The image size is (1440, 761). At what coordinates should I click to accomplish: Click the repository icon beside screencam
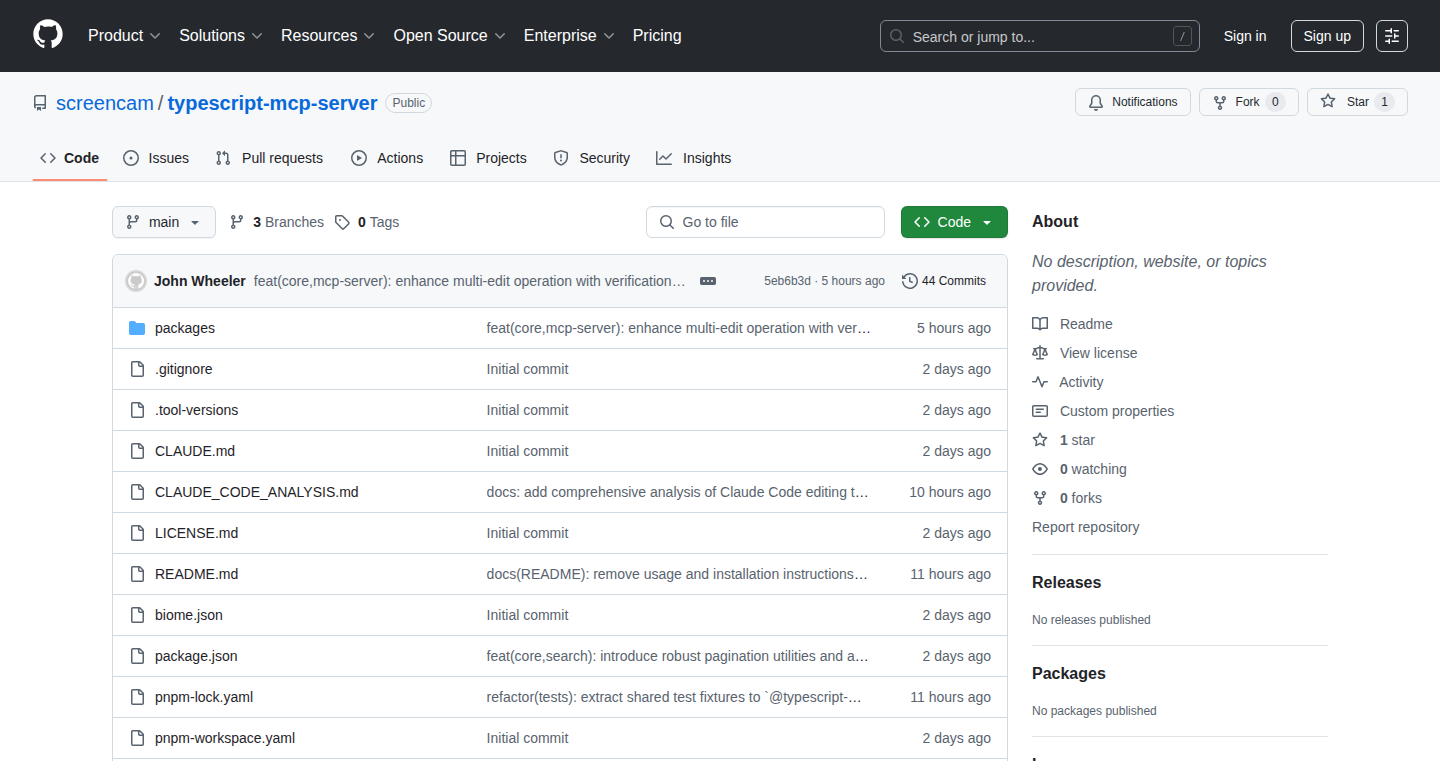click(x=40, y=103)
